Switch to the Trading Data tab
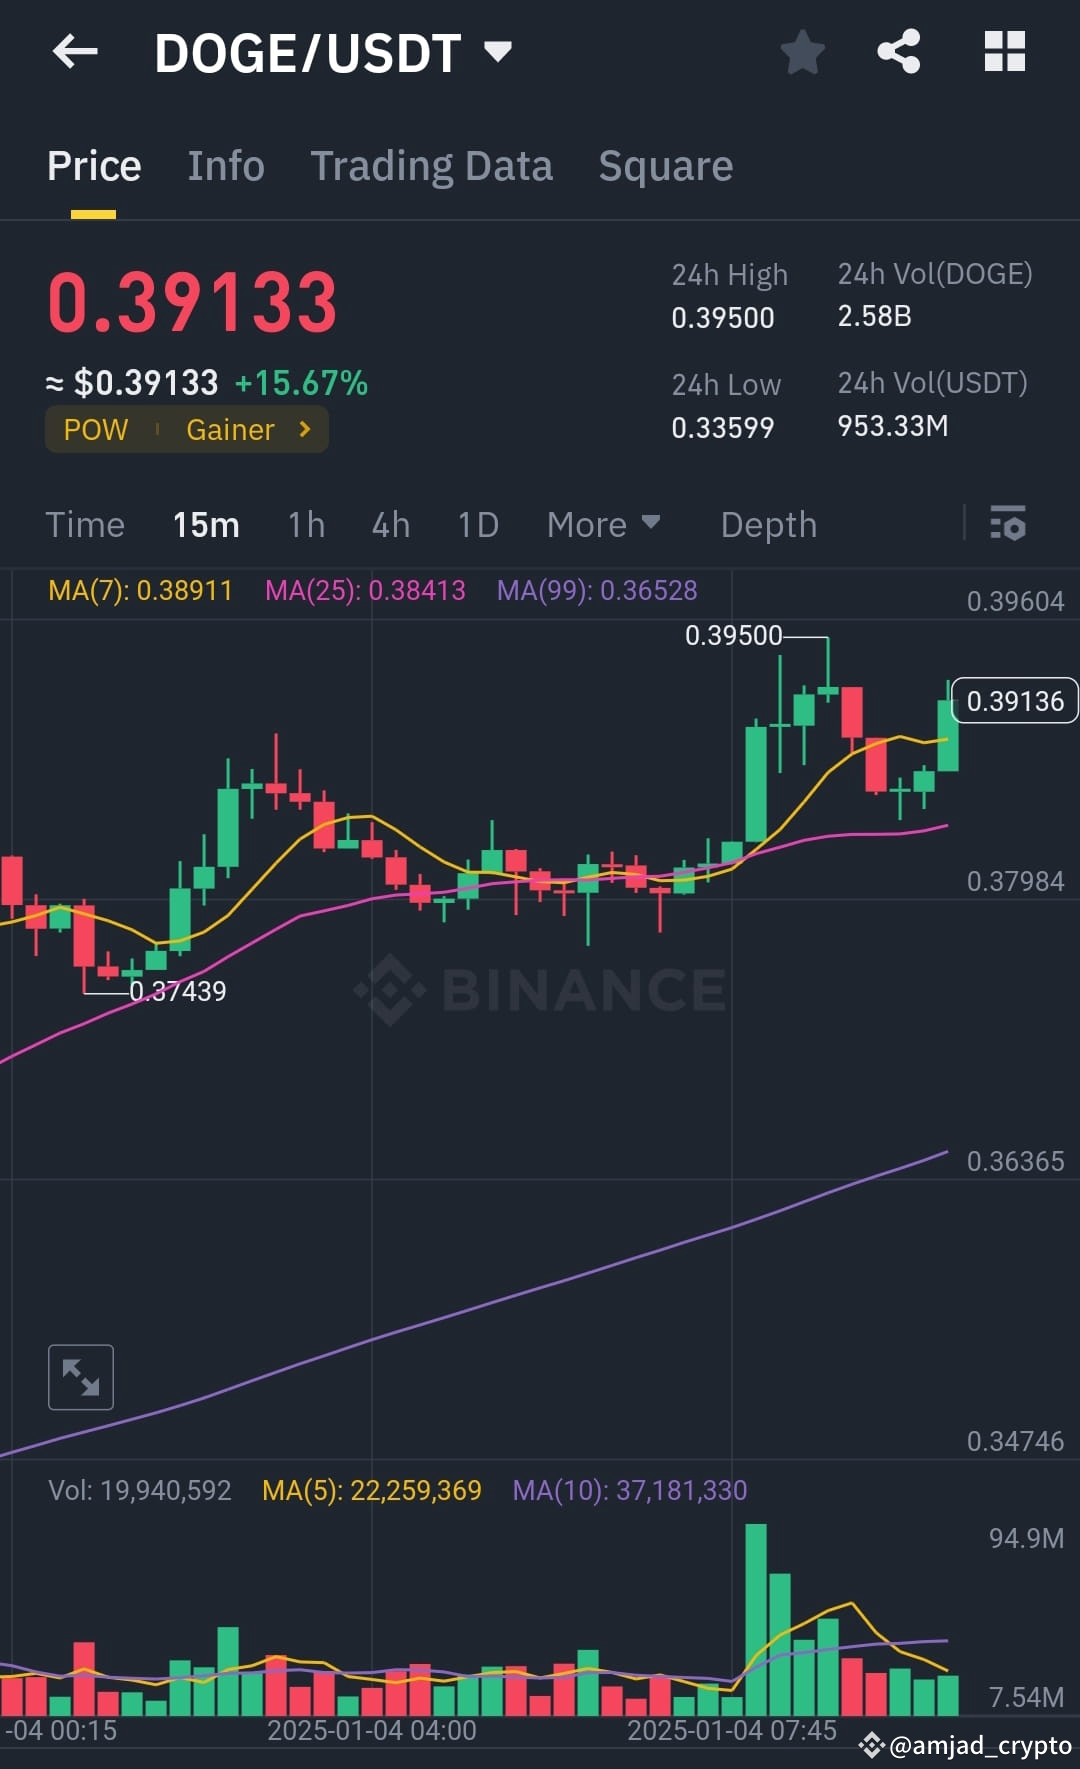This screenshot has width=1080, height=1769. [x=432, y=165]
